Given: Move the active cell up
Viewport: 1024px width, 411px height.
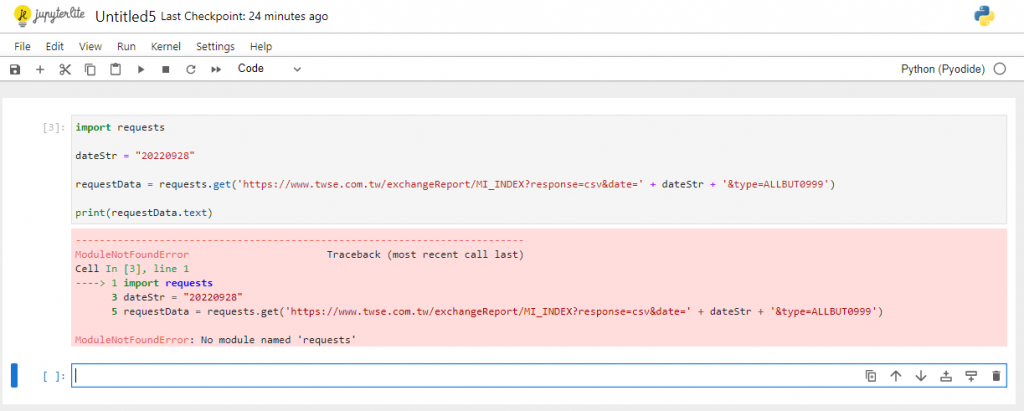Looking at the screenshot, I should (x=896, y=376).
